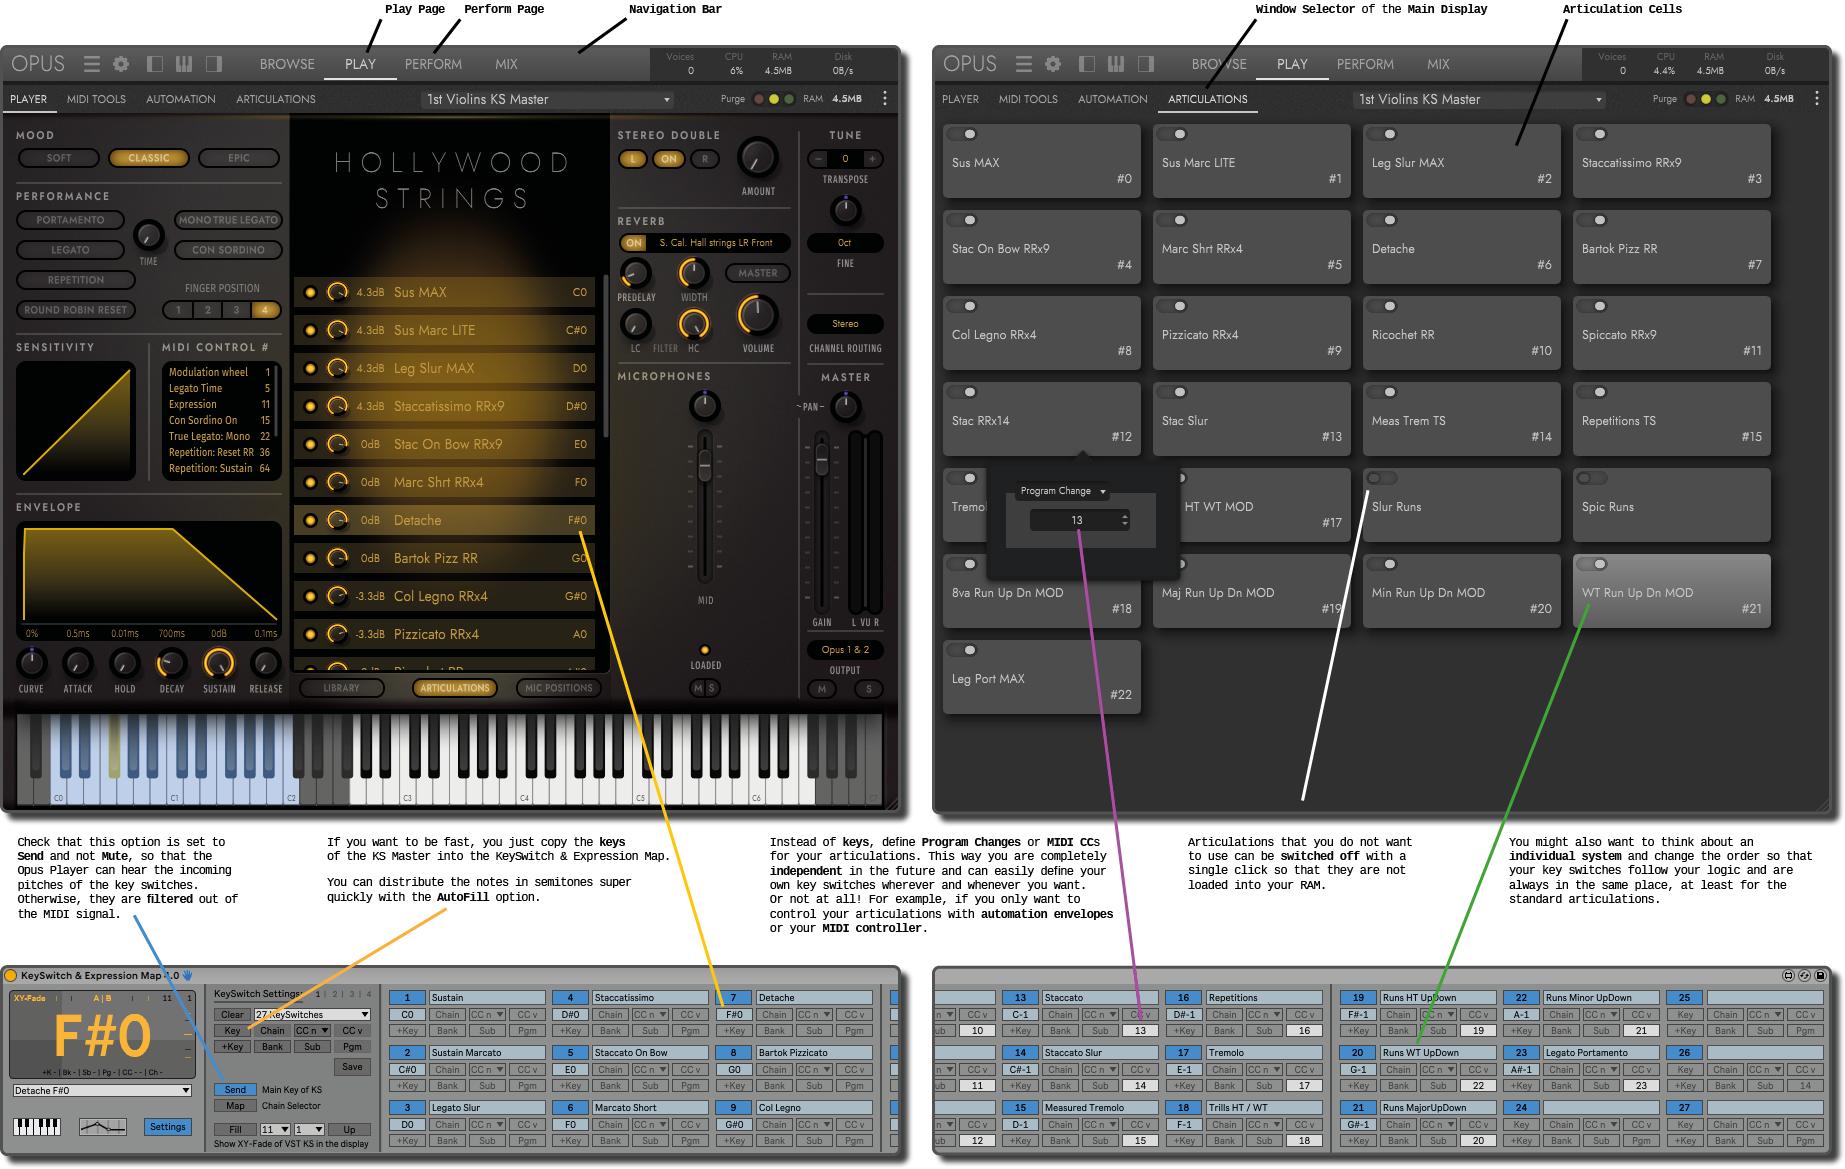Click the red purge indicator in left window
This screenshot has width=1845, height=1169.
(x=759, y=99)
